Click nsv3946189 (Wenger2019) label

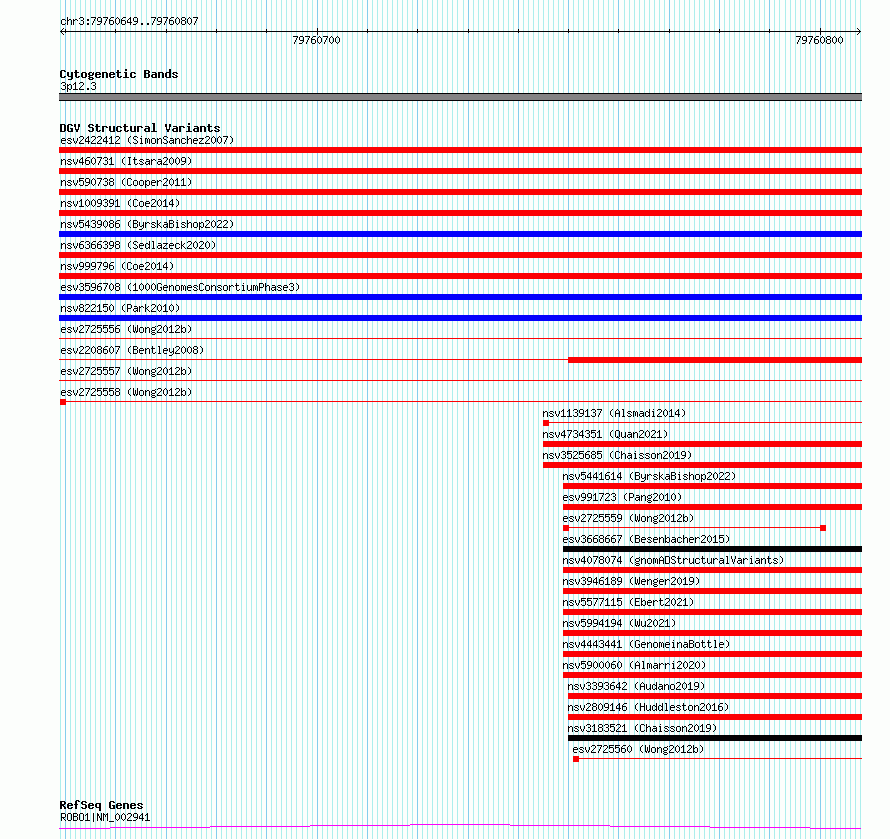click(x=631, y=581)
